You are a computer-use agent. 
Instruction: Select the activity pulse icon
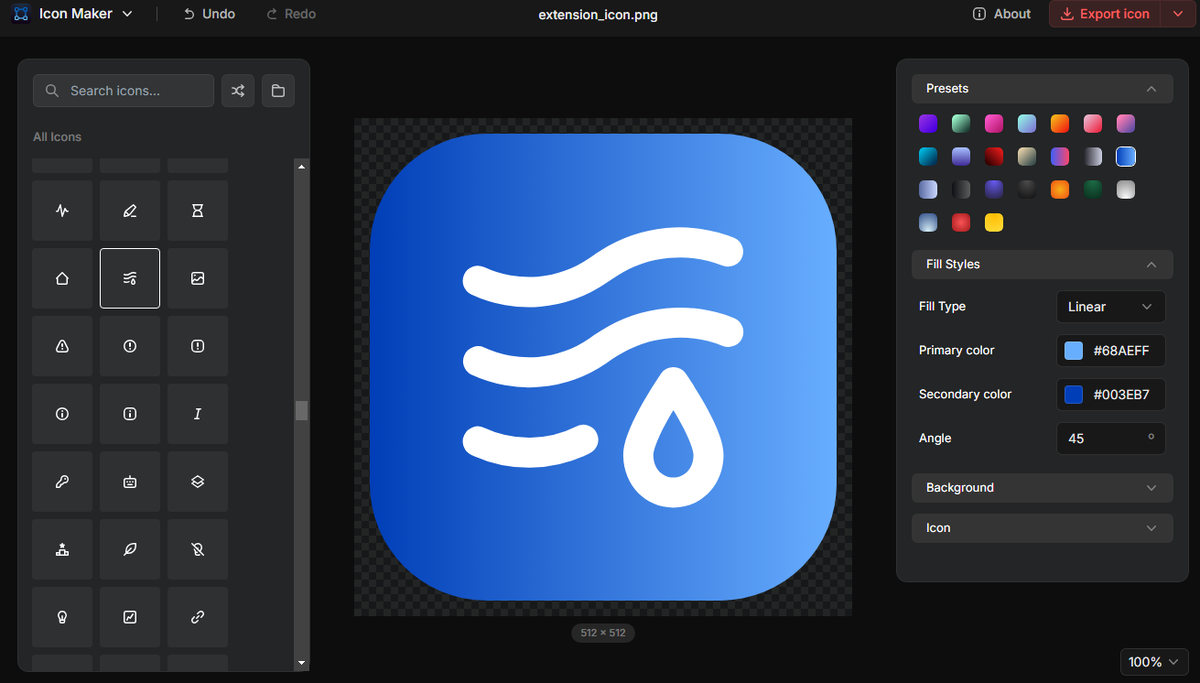62,211
